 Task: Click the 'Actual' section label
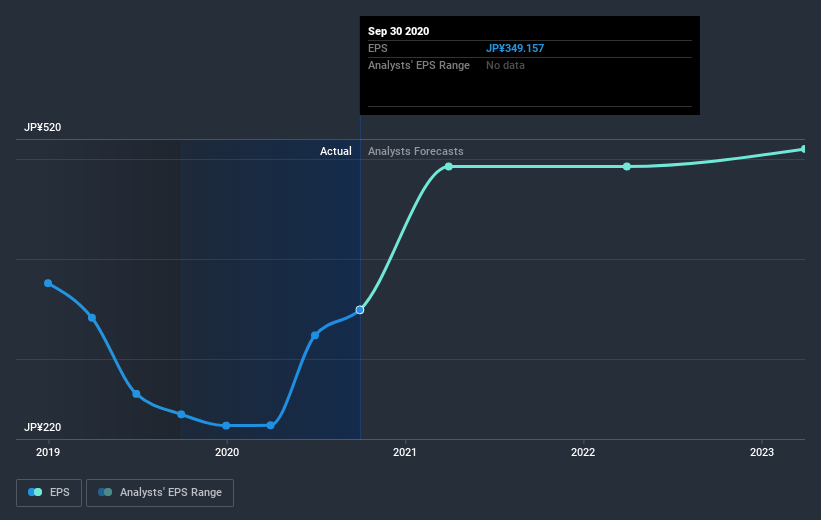pos(336,151)
